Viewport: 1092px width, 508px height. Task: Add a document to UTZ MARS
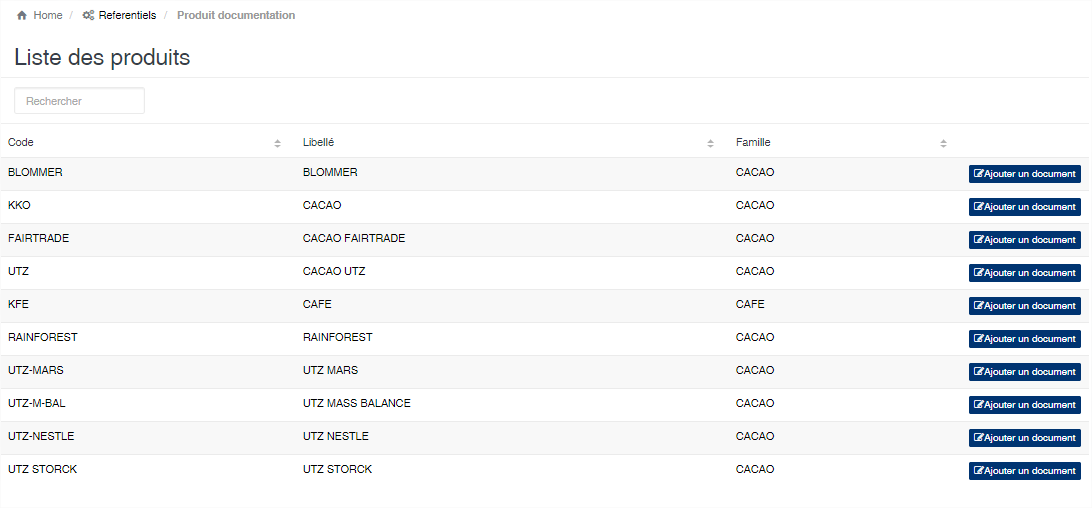[1024, 372]
